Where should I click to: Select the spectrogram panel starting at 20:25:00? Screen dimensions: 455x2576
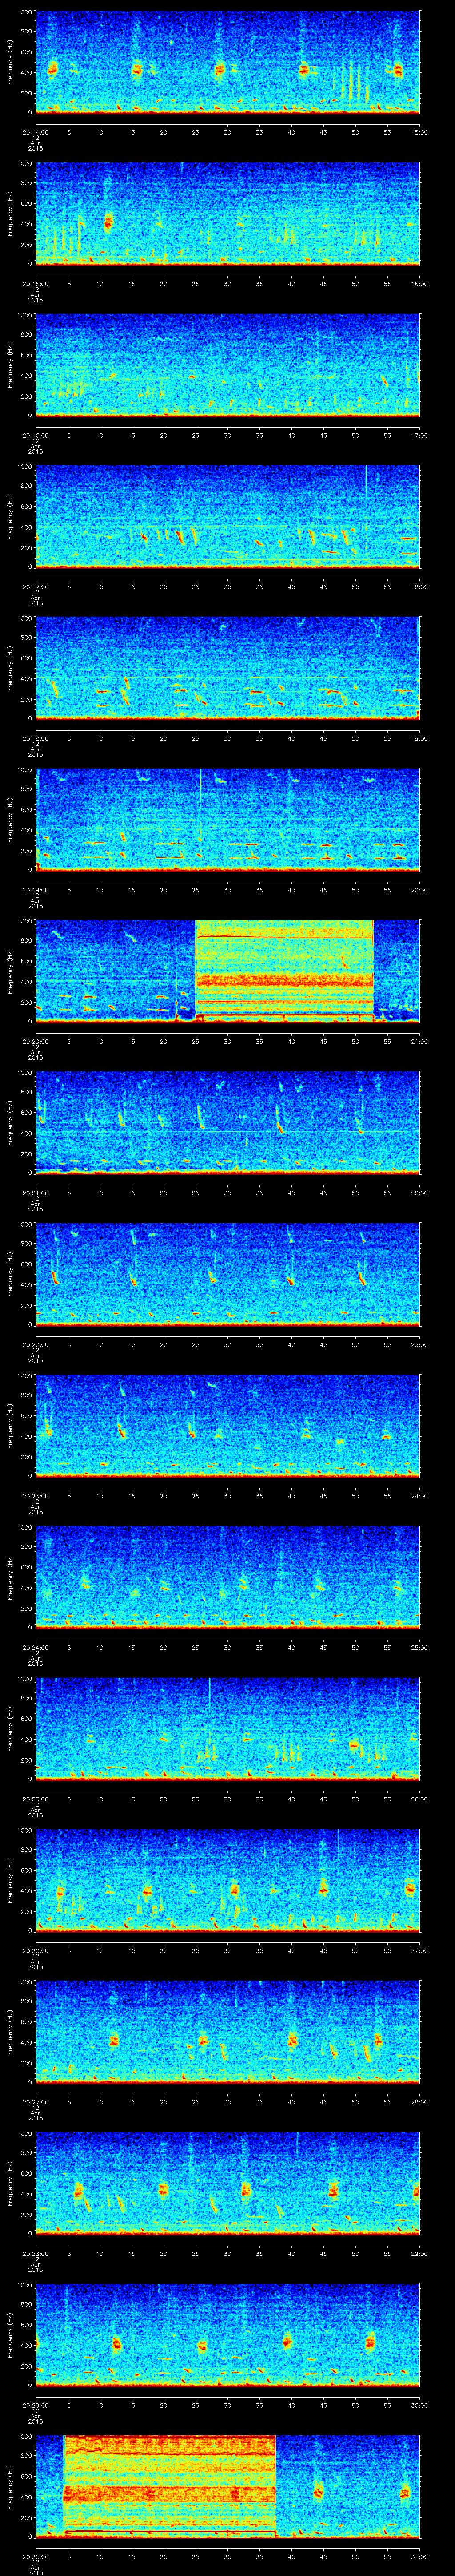tap(228, 1729)
